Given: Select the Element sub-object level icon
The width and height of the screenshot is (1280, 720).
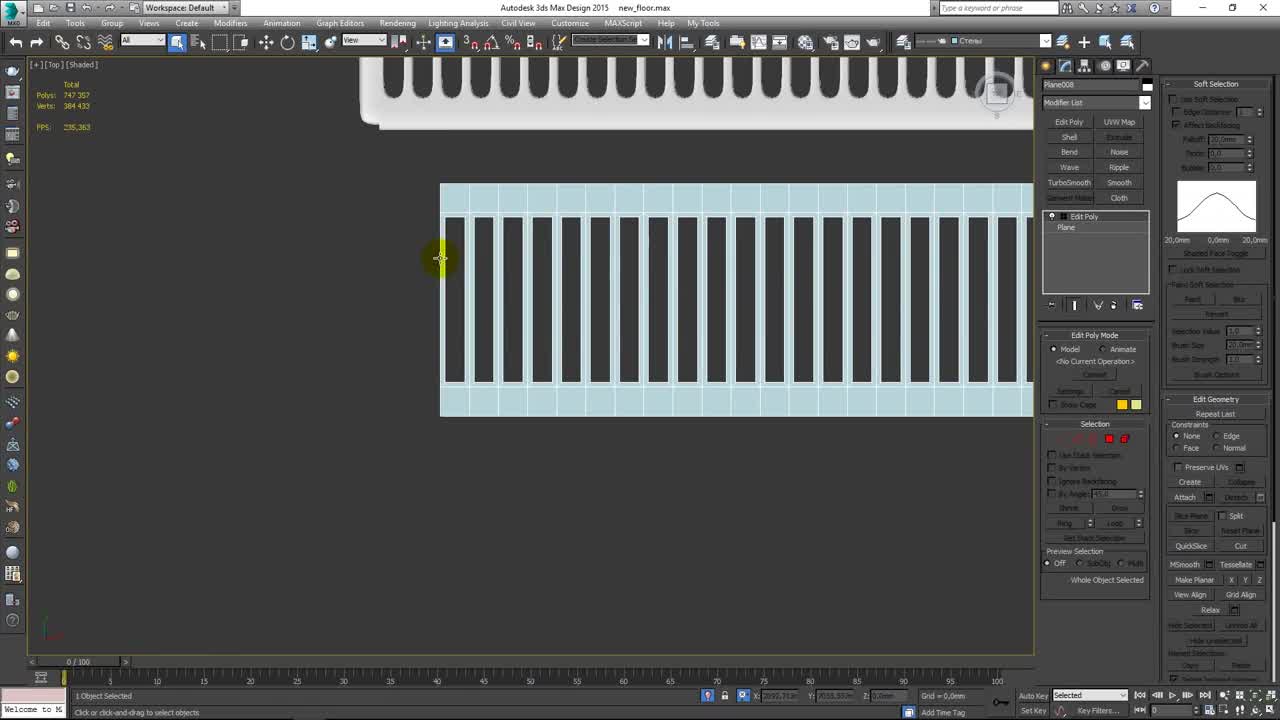Looking at the screenshot, I should [x=1124, y=439].
